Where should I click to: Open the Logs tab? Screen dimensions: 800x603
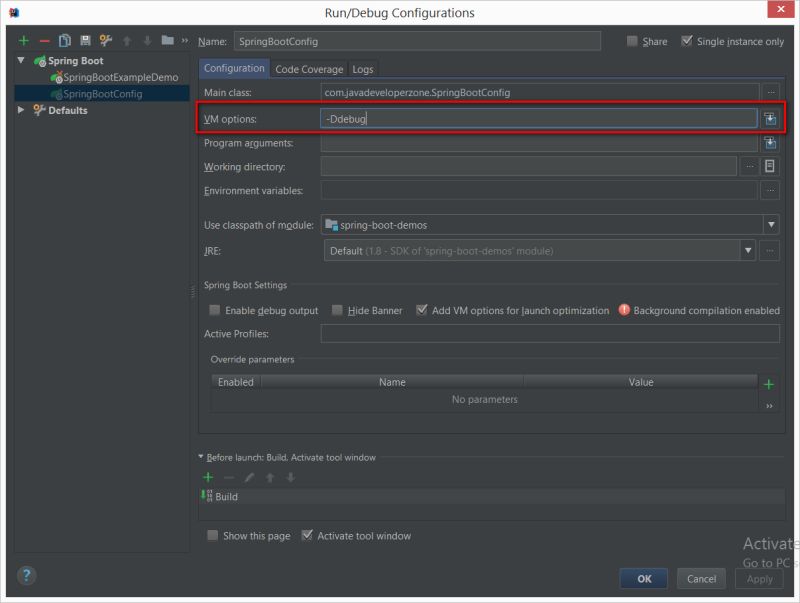click(x=364, y=69)
